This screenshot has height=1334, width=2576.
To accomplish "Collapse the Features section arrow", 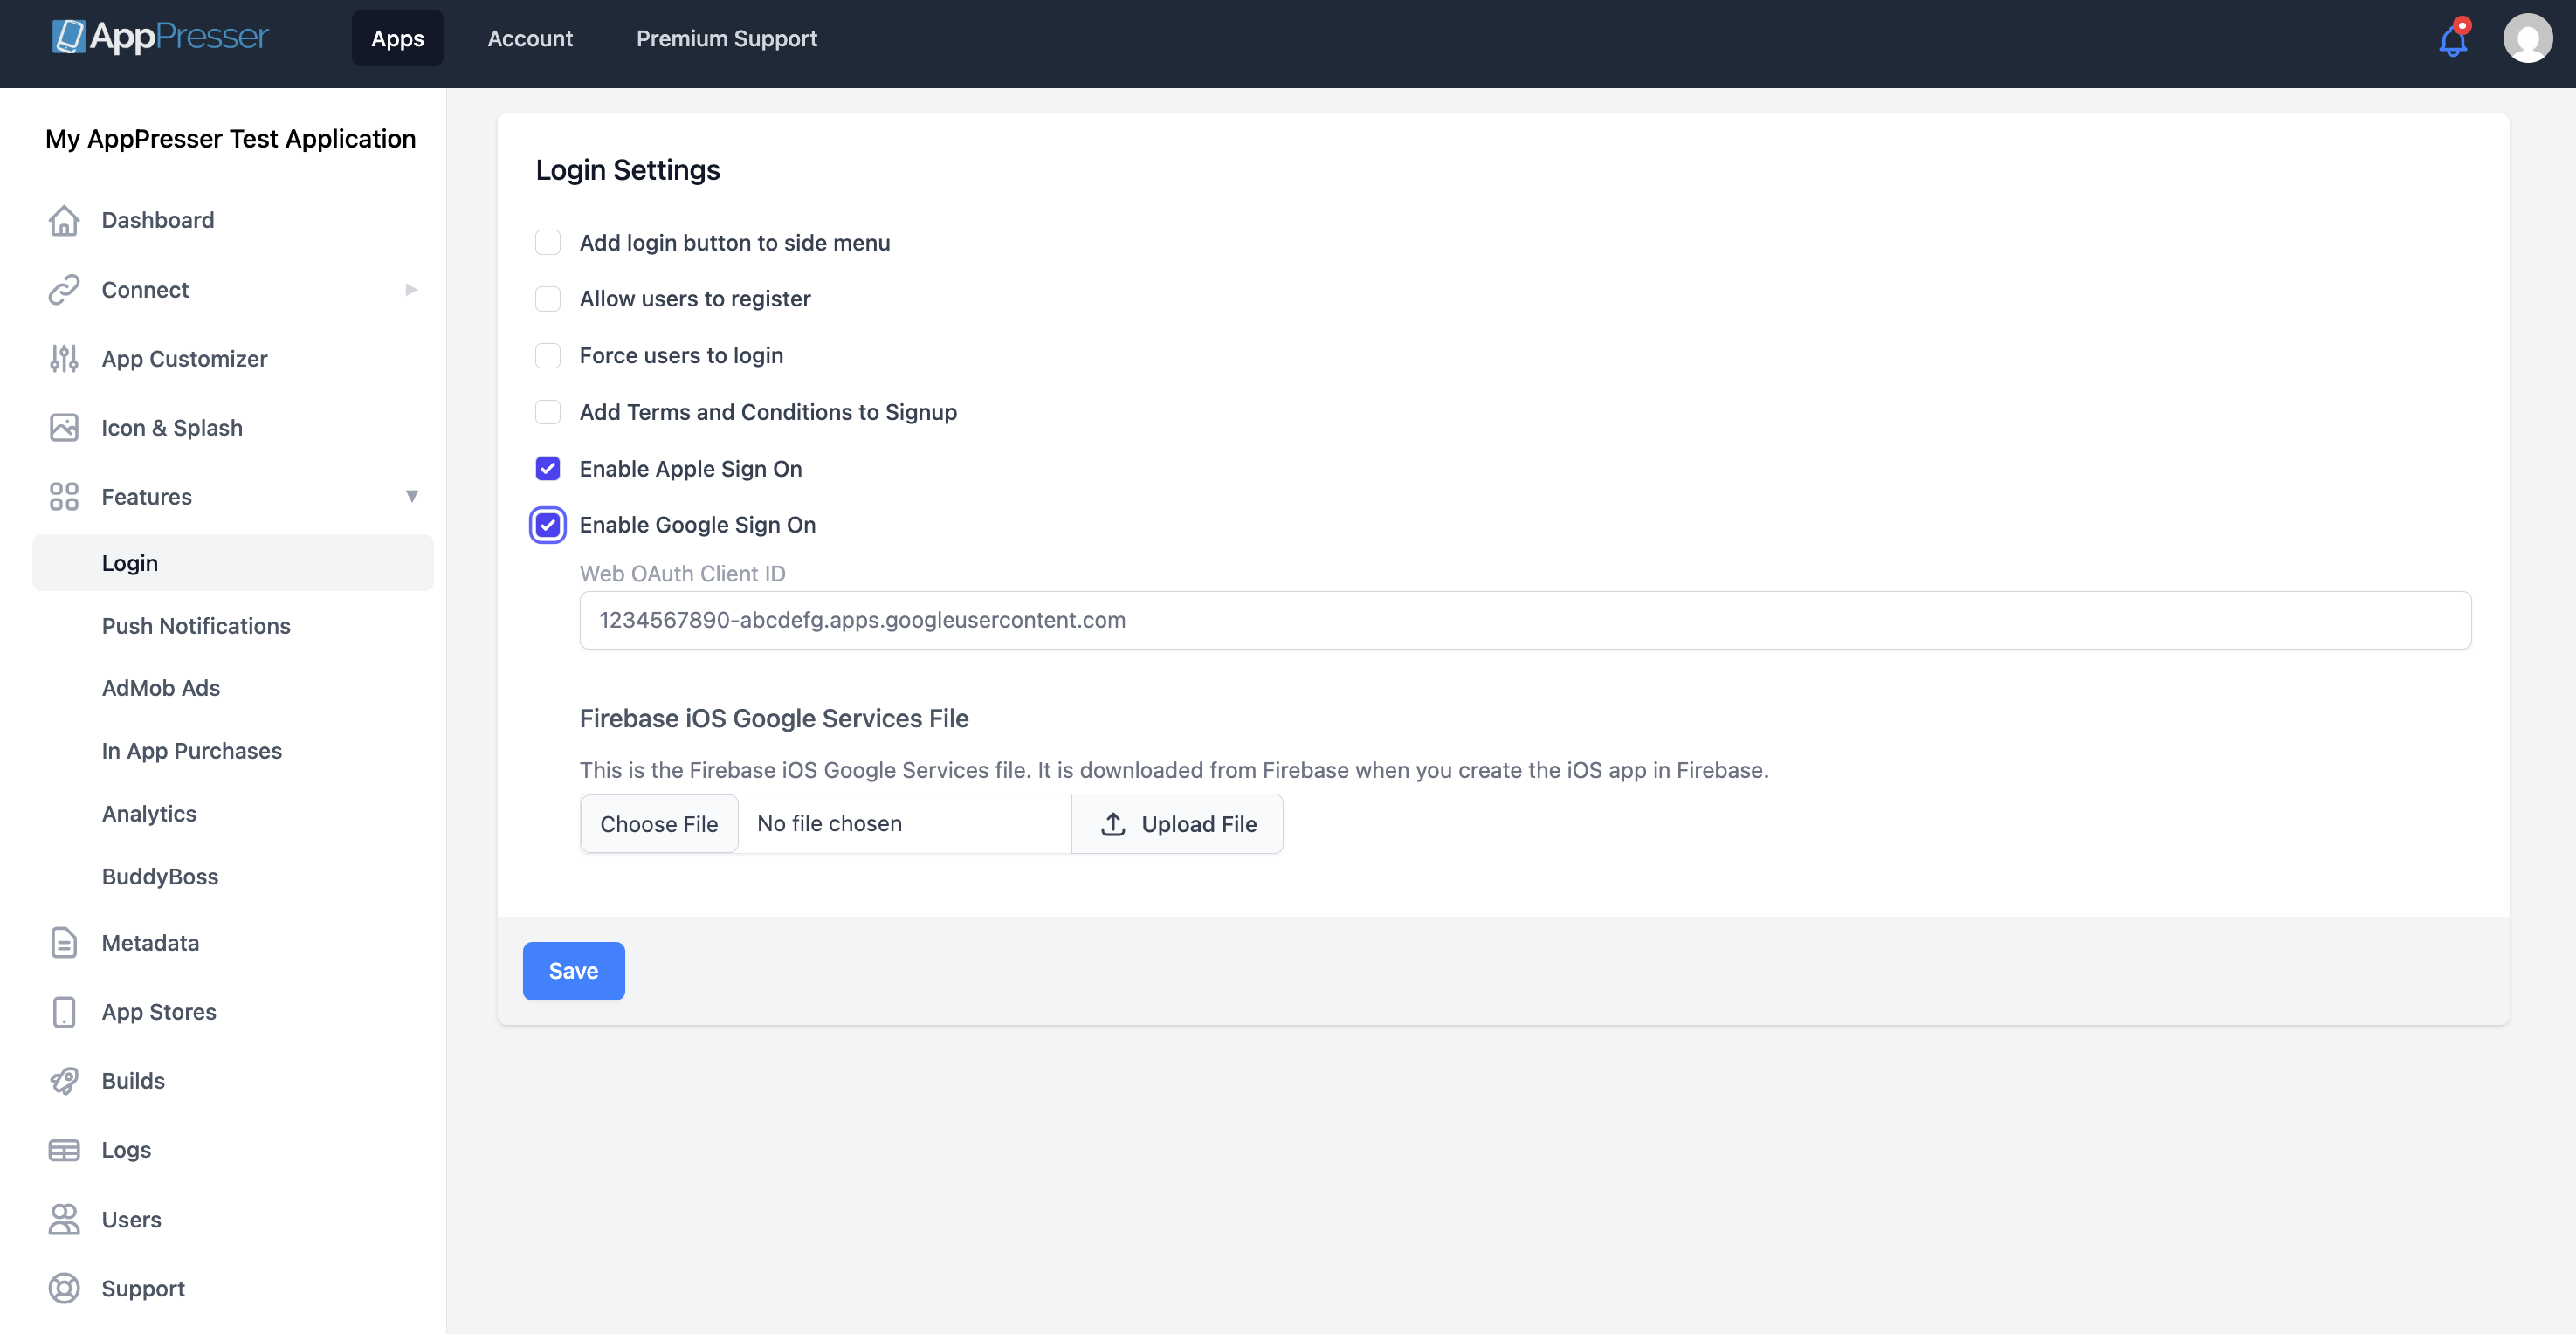I will click(x=411, y=497).
